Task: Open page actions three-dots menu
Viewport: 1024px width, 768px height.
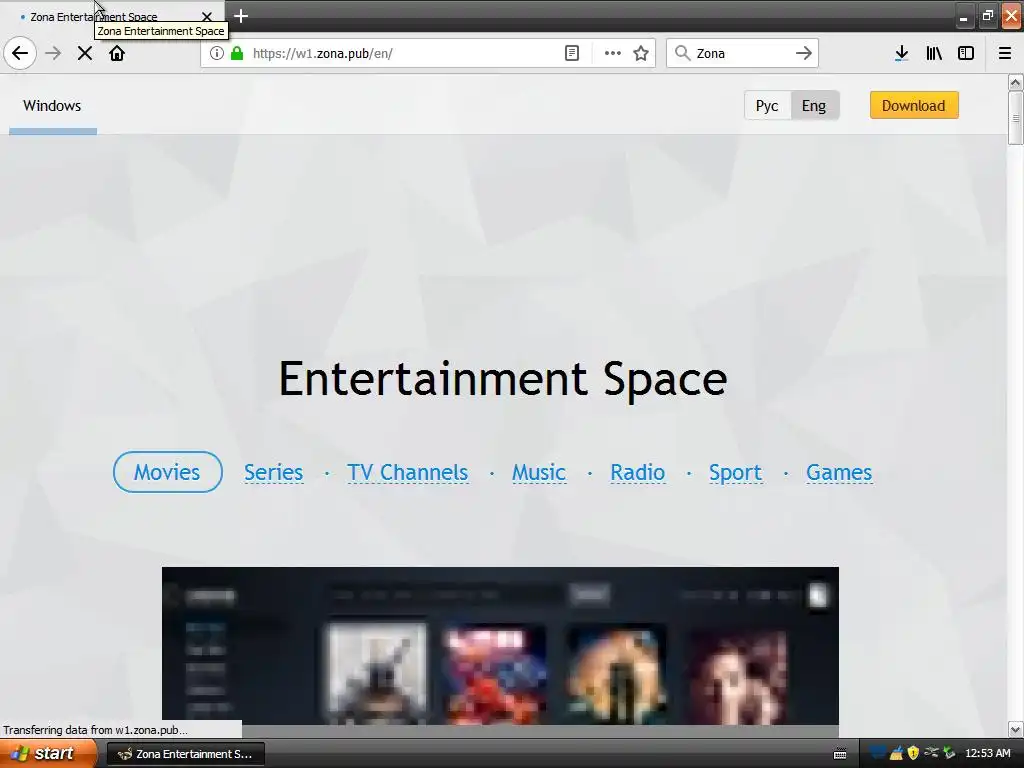Action: (612, 53)
